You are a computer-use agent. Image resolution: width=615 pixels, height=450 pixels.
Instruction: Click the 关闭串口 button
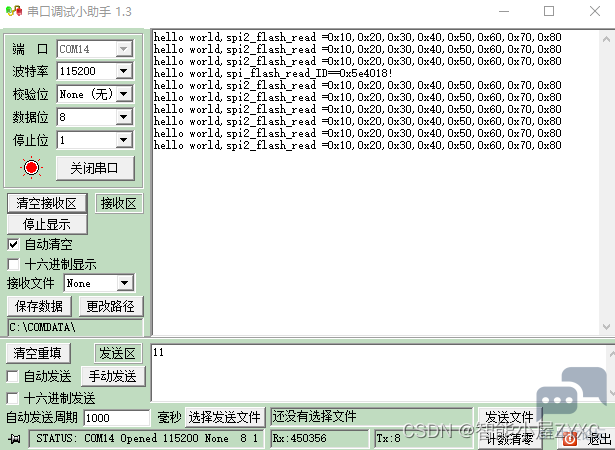coord(95,168)
